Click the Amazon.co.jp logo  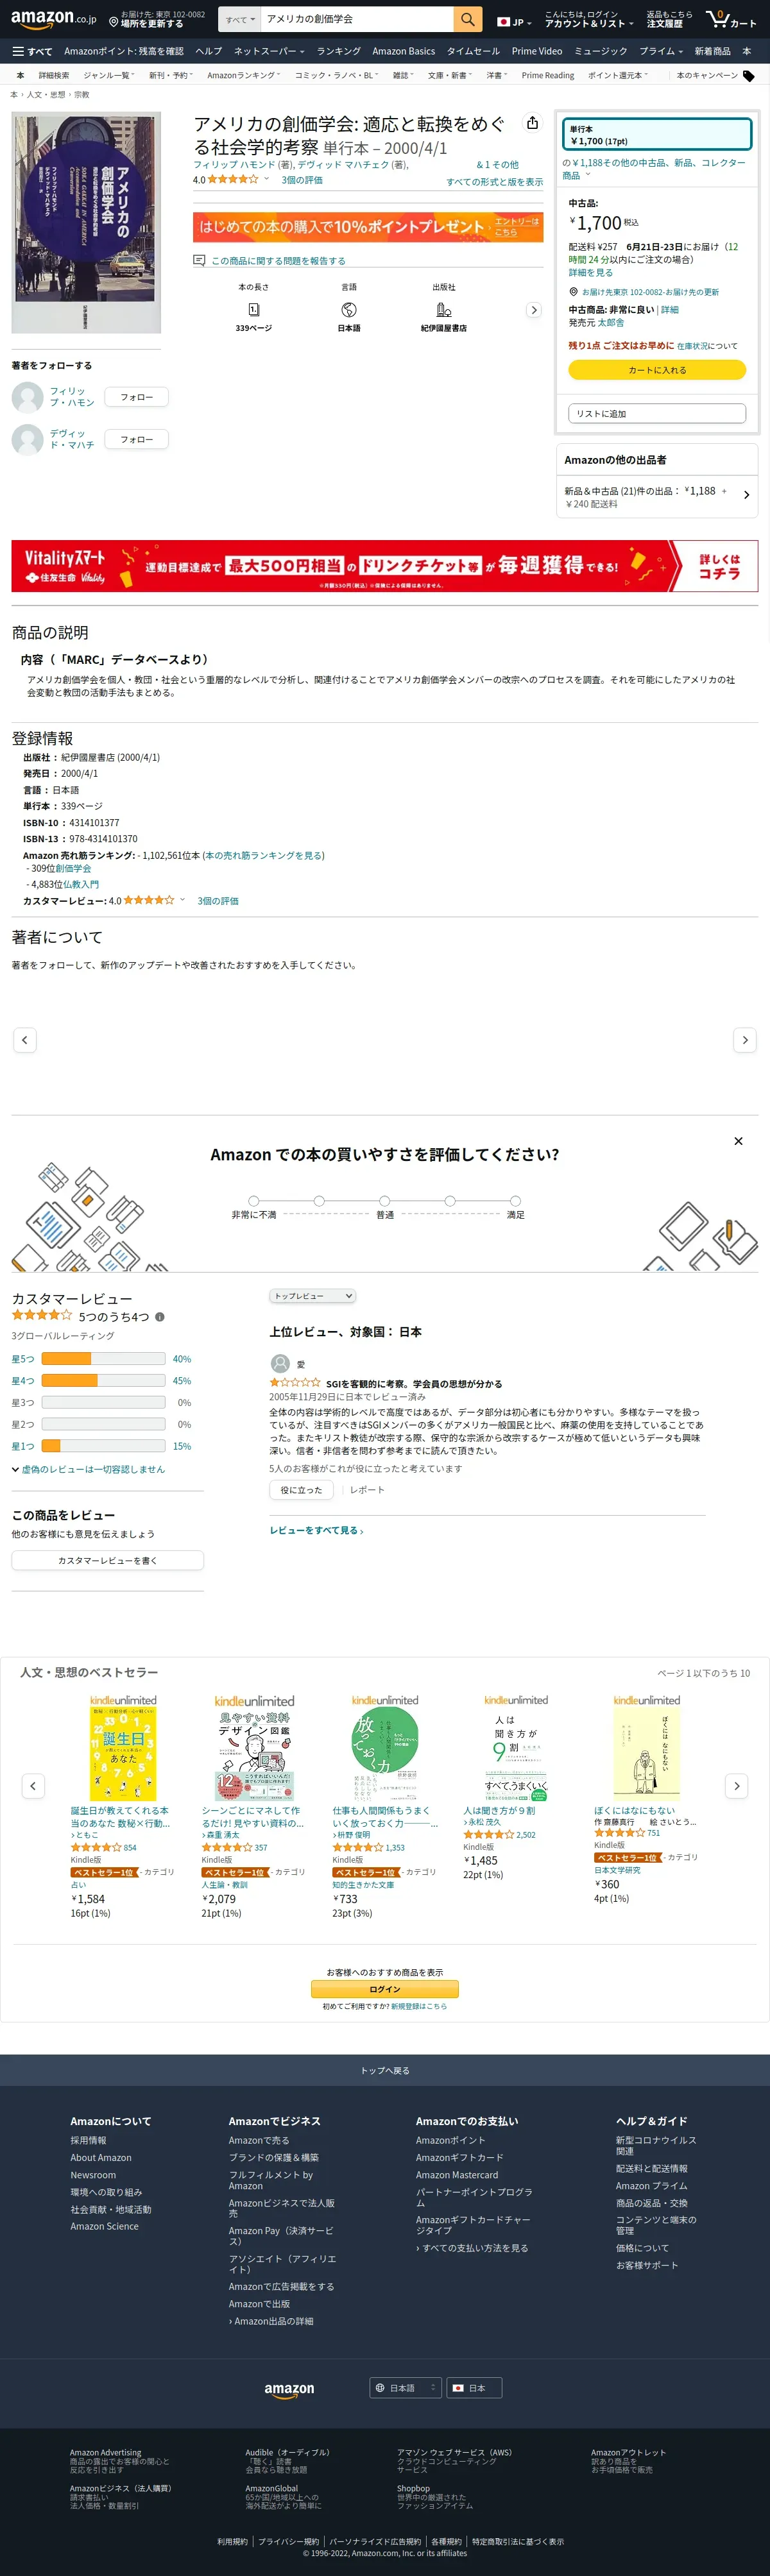54,19
